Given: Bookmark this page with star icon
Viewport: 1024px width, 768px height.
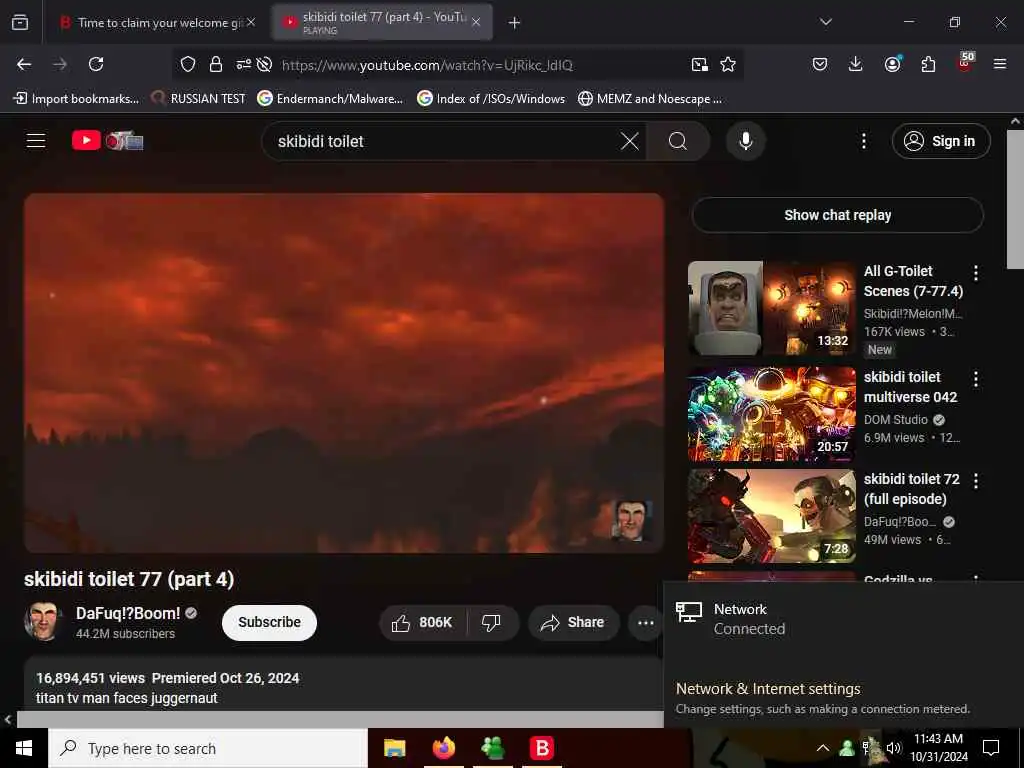Looking at the screenshot, I should coord(728,64).
